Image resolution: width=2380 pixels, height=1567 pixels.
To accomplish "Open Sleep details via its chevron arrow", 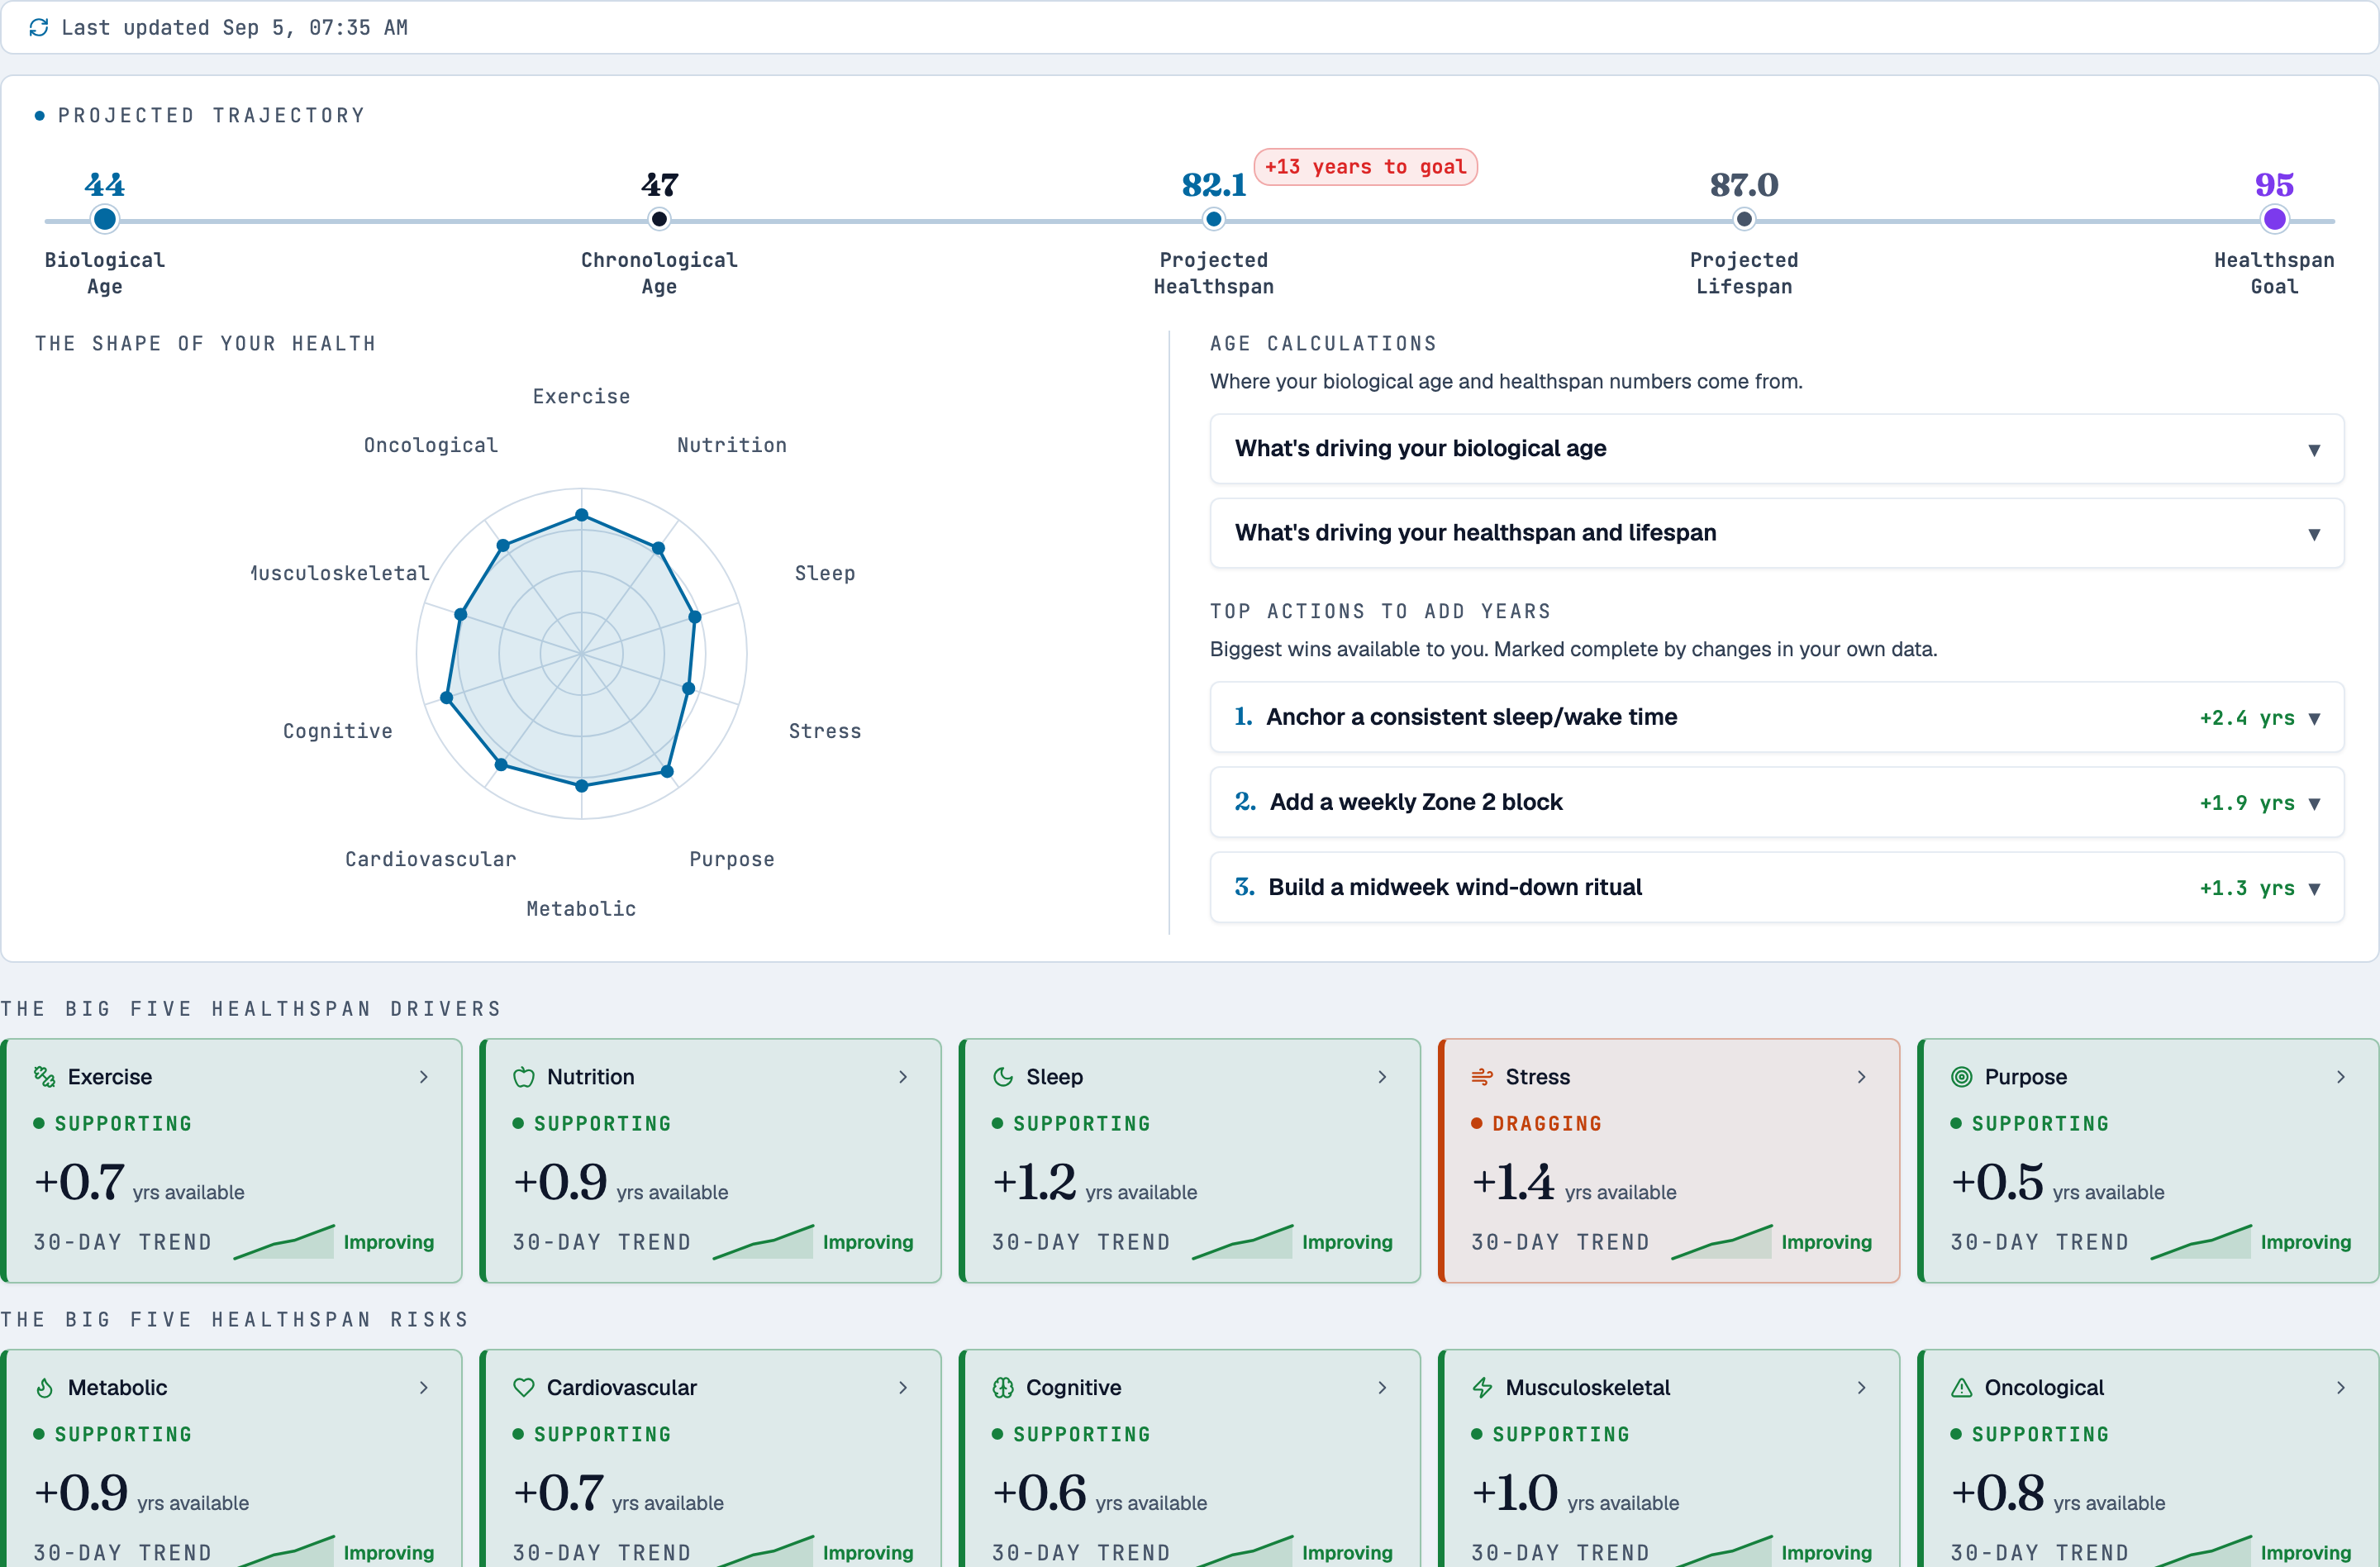I will [1382, 1076].
